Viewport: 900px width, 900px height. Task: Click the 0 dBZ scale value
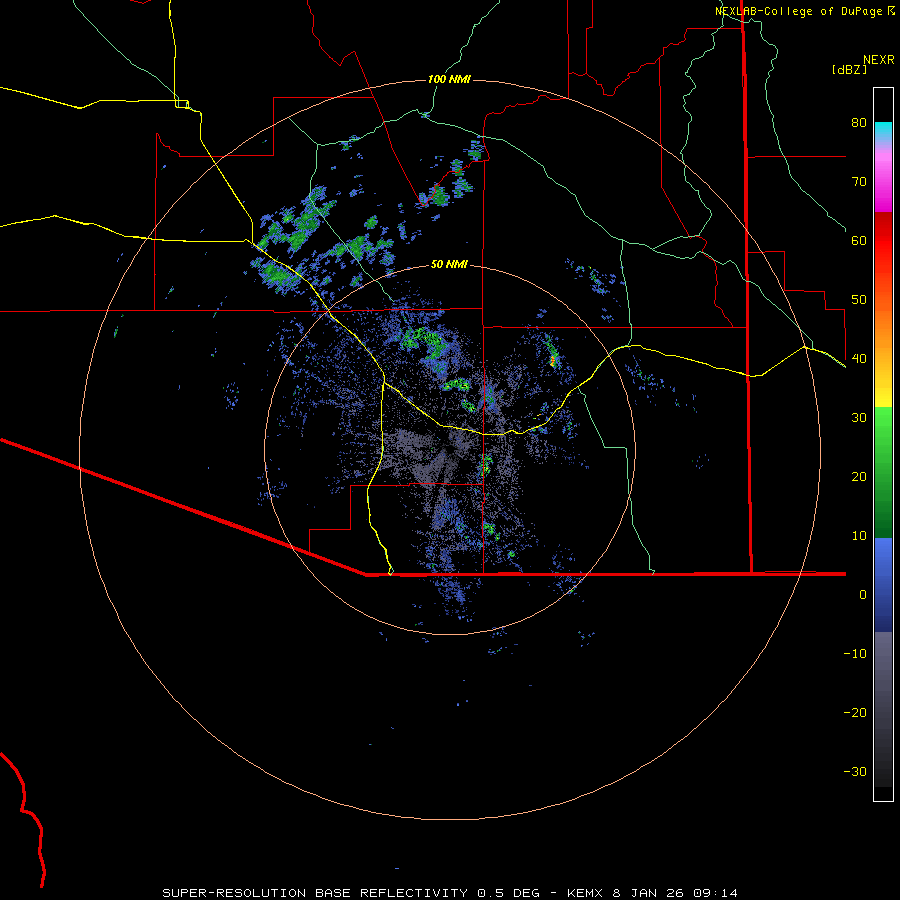[863, 595]
